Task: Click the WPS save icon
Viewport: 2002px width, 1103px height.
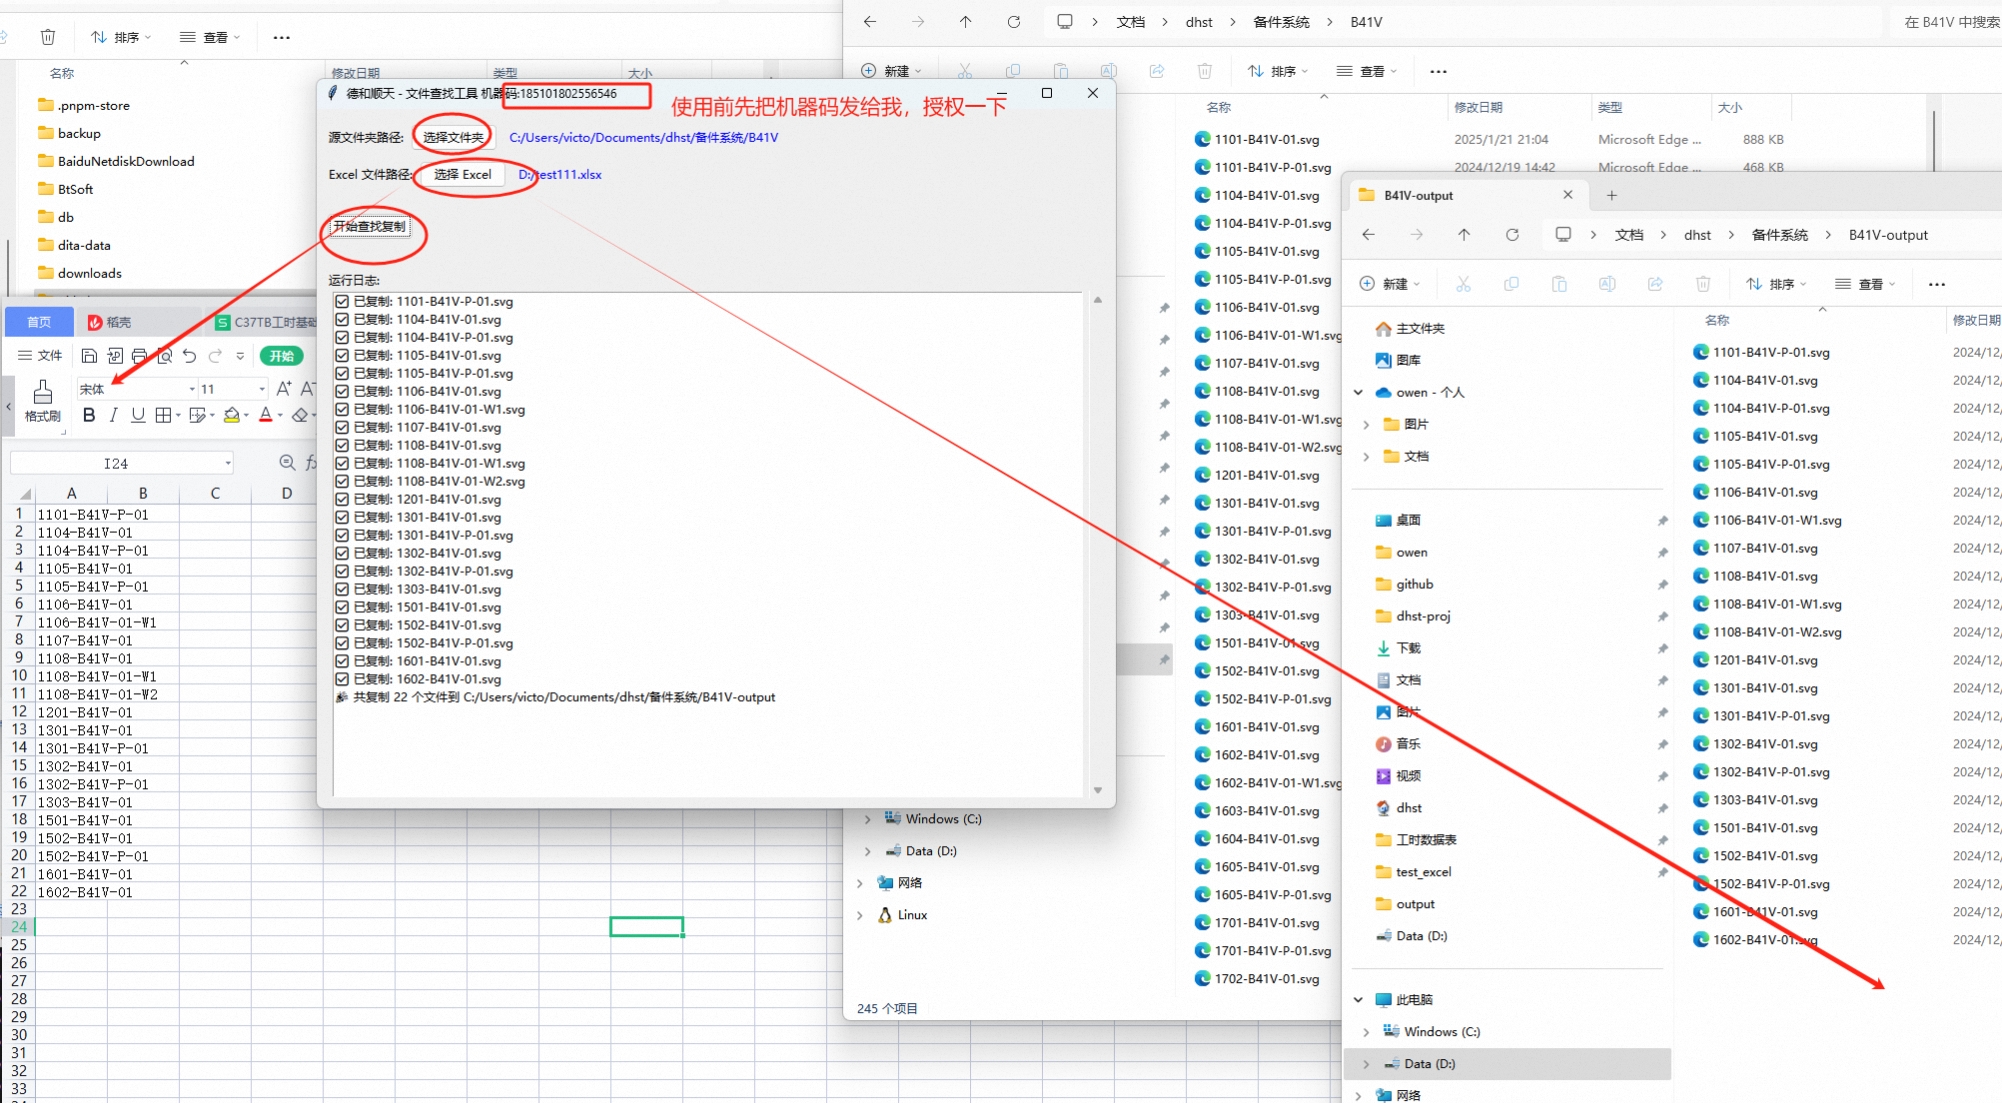Action: pos(89,356)
